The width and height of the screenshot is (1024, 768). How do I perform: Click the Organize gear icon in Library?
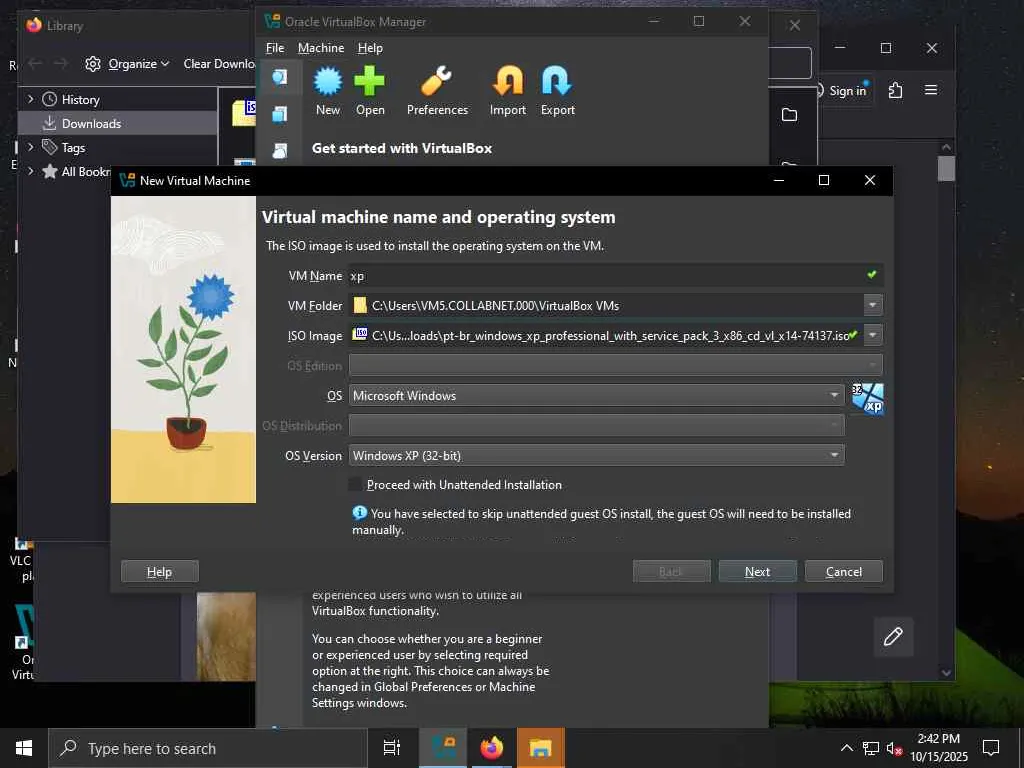93,63
